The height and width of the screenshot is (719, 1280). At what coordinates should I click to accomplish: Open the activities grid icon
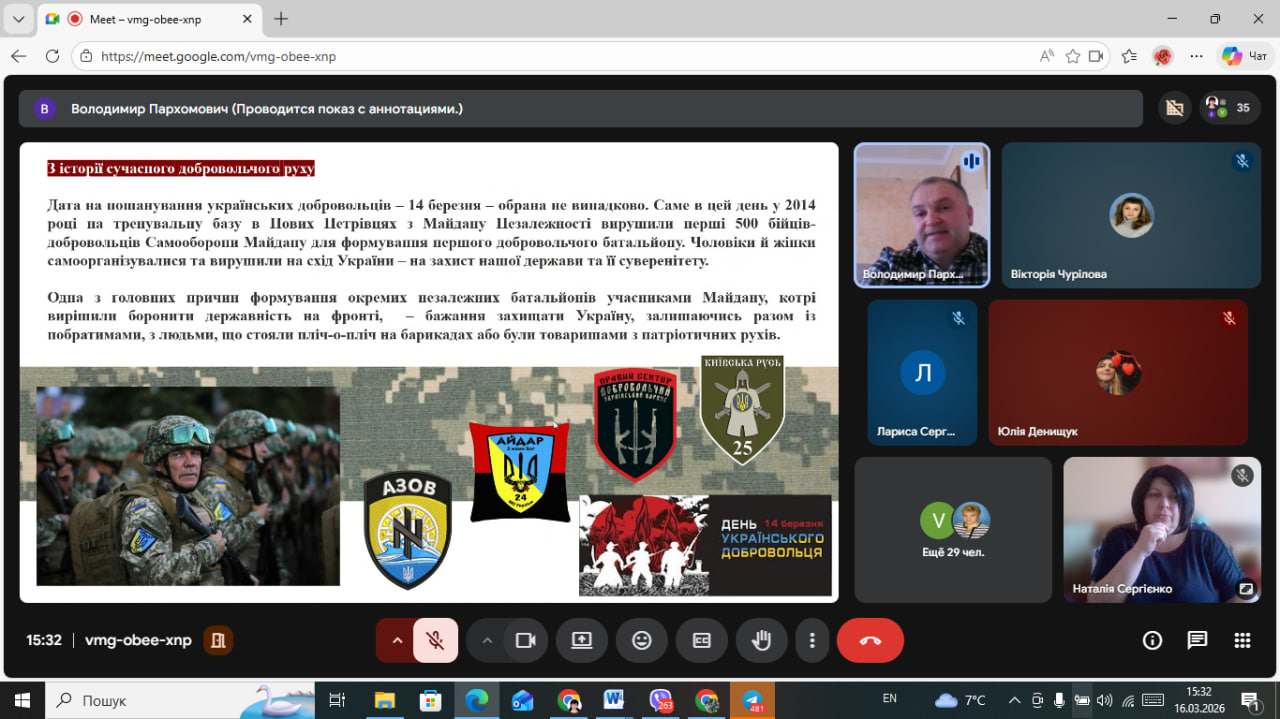pyautogui.click(x=1242, y=641)
